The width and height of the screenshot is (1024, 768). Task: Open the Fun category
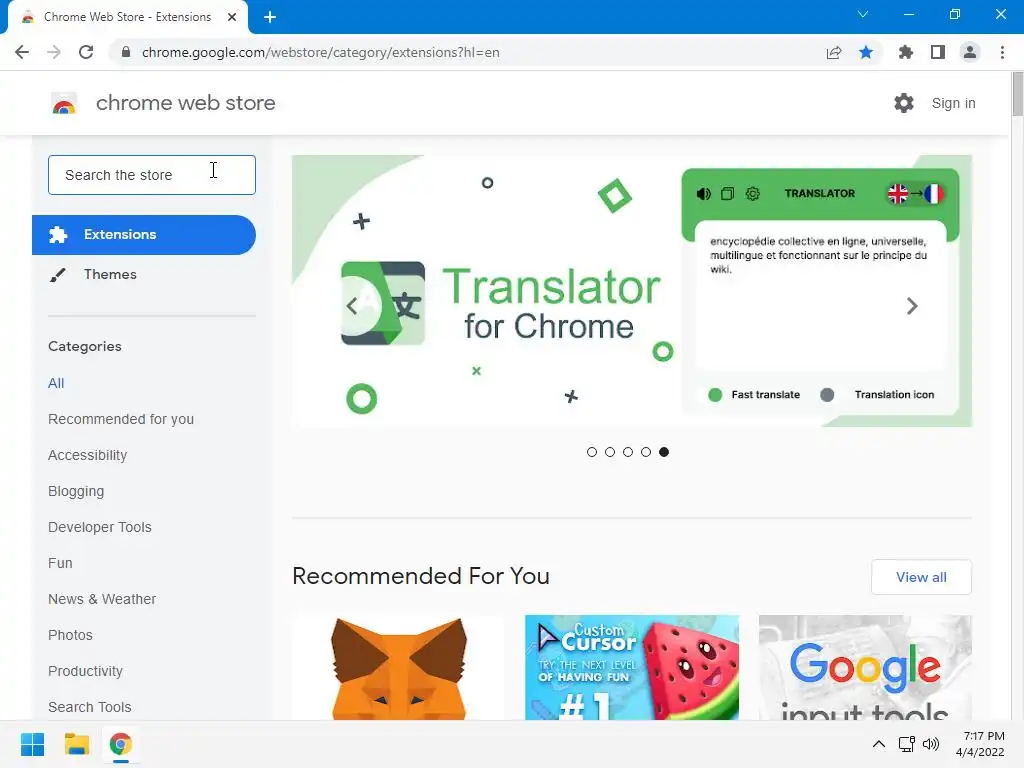(60, 563)
